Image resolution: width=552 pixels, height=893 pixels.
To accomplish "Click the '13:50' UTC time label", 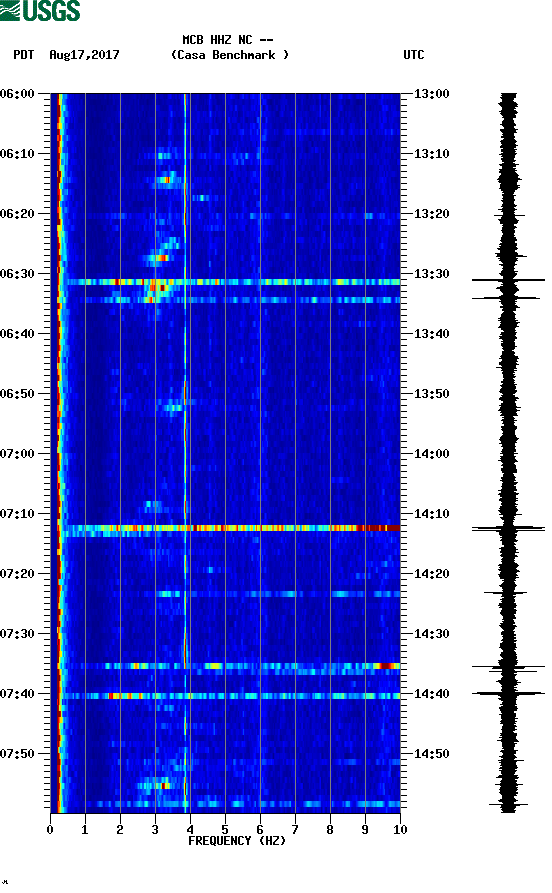I will (x=431, y=394).
